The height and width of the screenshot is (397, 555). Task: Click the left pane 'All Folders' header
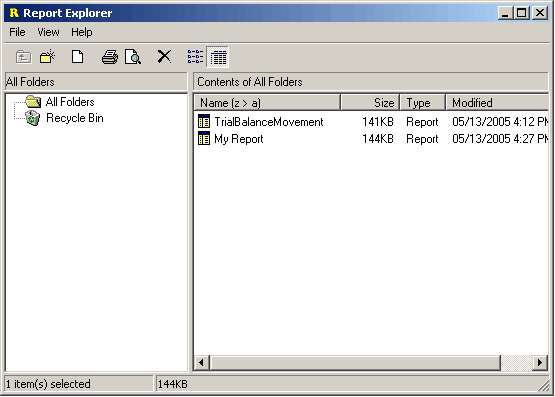(96, 82)
